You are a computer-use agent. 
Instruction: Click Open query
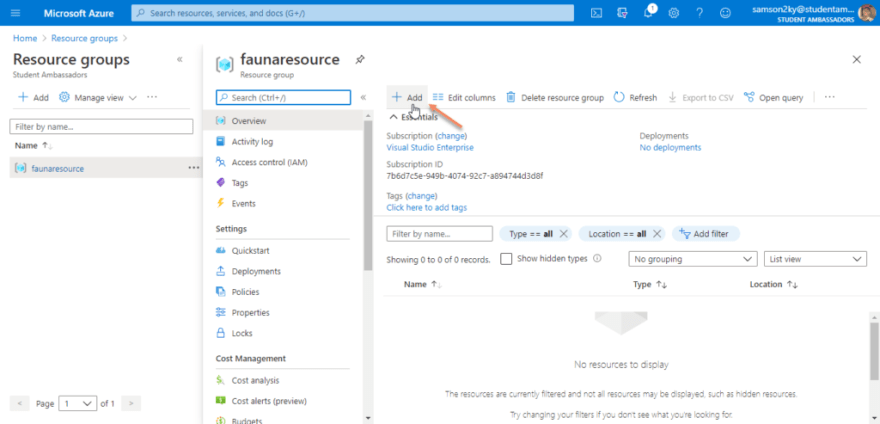(773, 97)
